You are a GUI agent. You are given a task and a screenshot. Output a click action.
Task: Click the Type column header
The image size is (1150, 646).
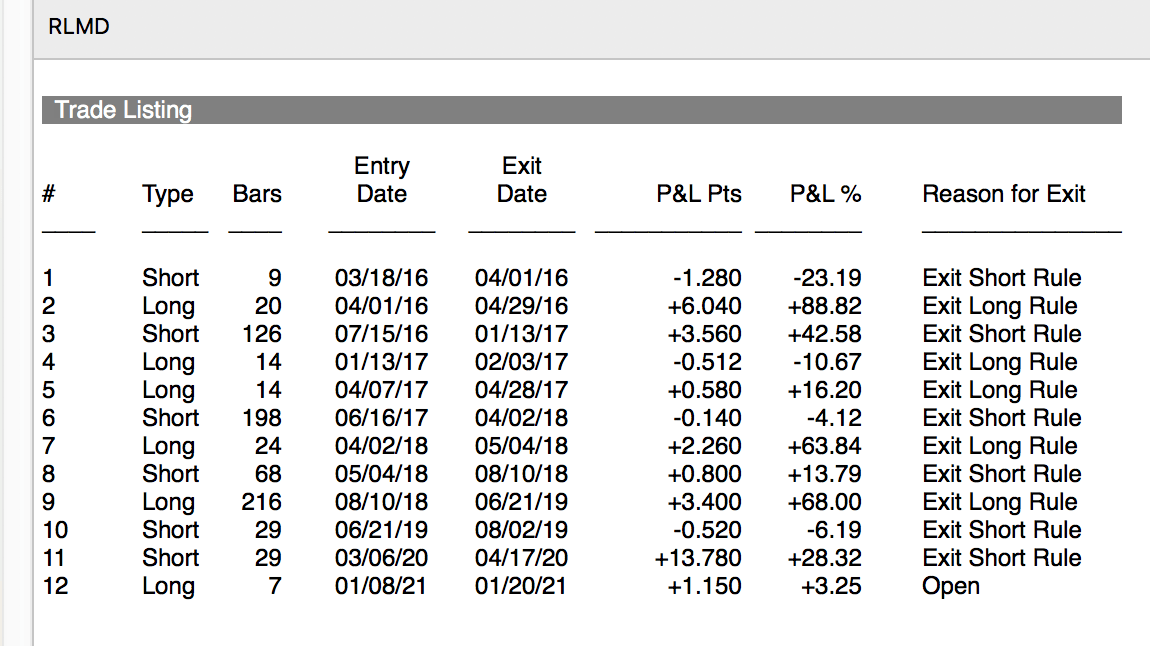click(168, 194)
